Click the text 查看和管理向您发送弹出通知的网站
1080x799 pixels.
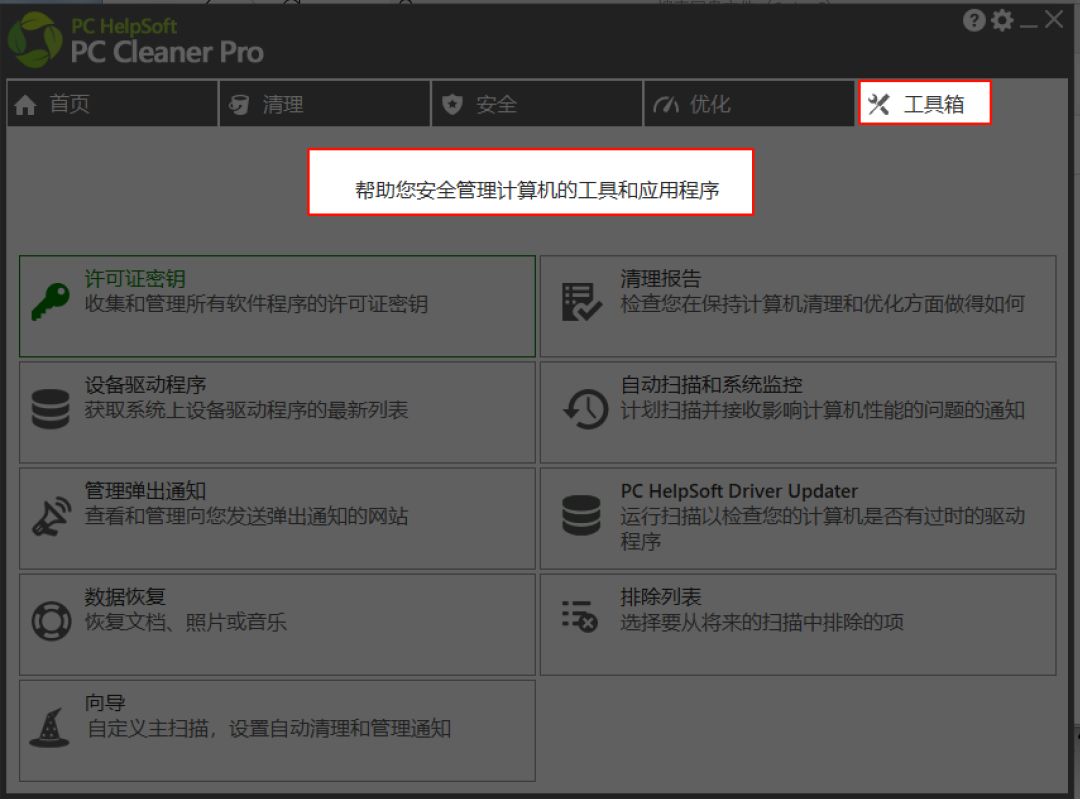(x=247, y=516)
